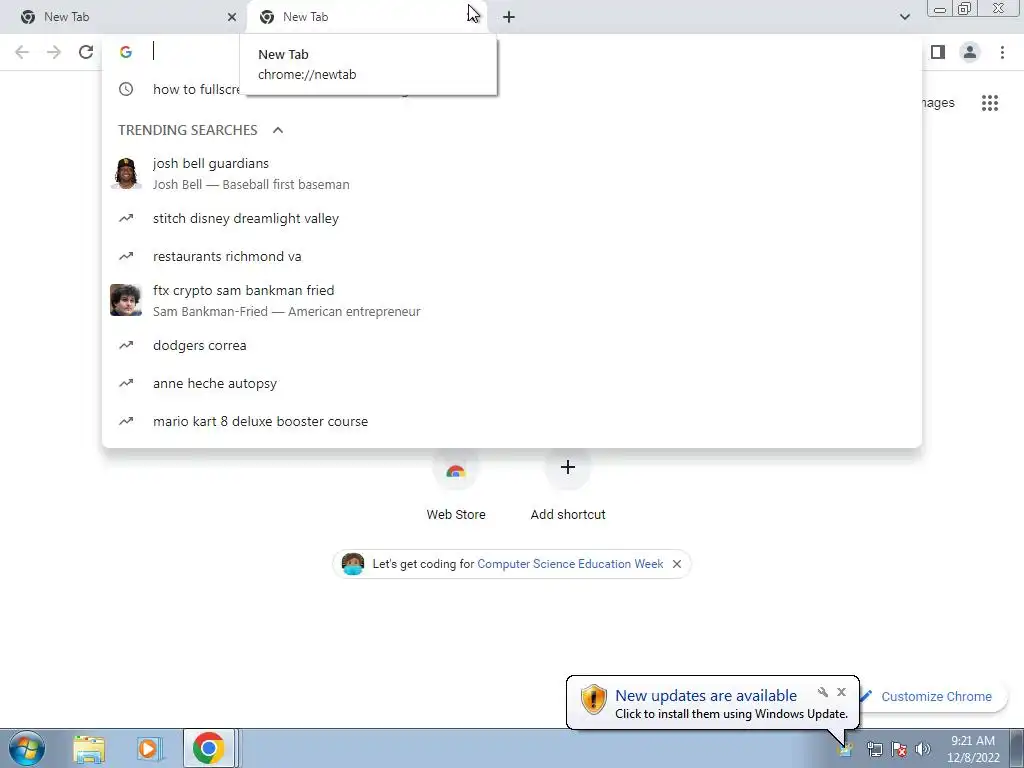Open the tab search dropdown arrow
This screenshot has height=768, width=1024.
[x=904, y=17]
